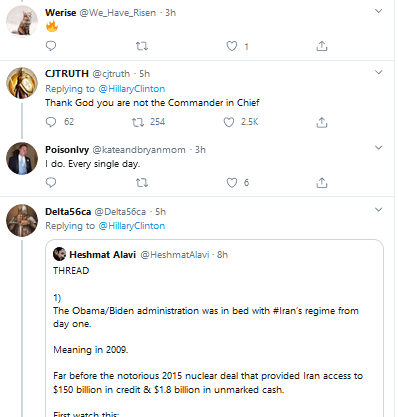Screen dimensions: 398x417
Task: Open @HillaryClinton link under Delta56ca's name
Action: [x=132, y=226]
